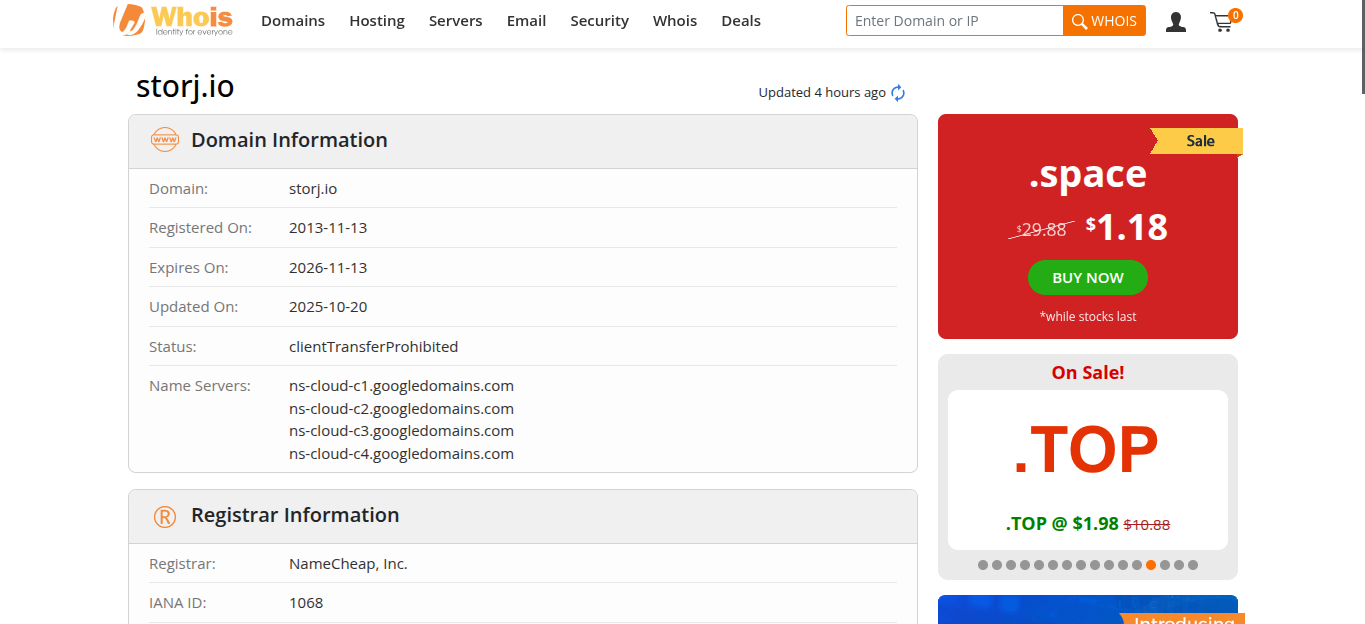The height and width of the screenshot is (624, 1365).
Task: Refresh the whois record with the reload icon
Action: (x=898, y=93)
